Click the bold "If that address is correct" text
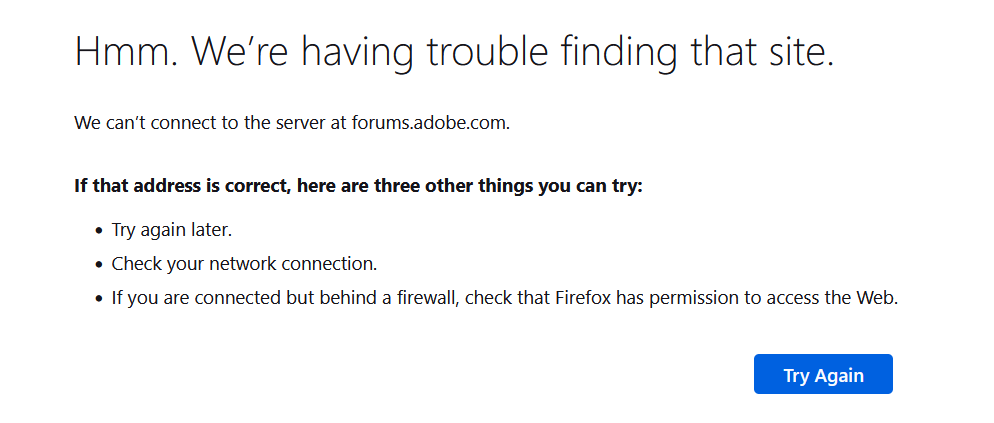Screen dimensions: 994x423 pyautogui.click(x=170, y=186)
